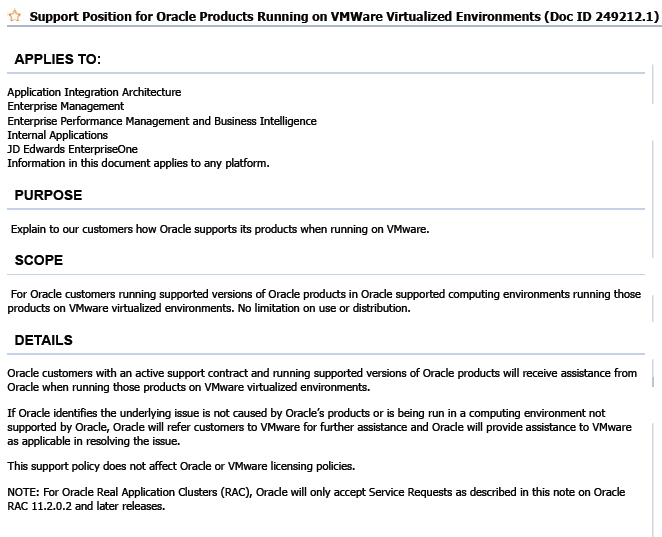Screen dimensions: 662x537
Task: Select the 'Internal Applications' line
Action: [x=57, y=135]
